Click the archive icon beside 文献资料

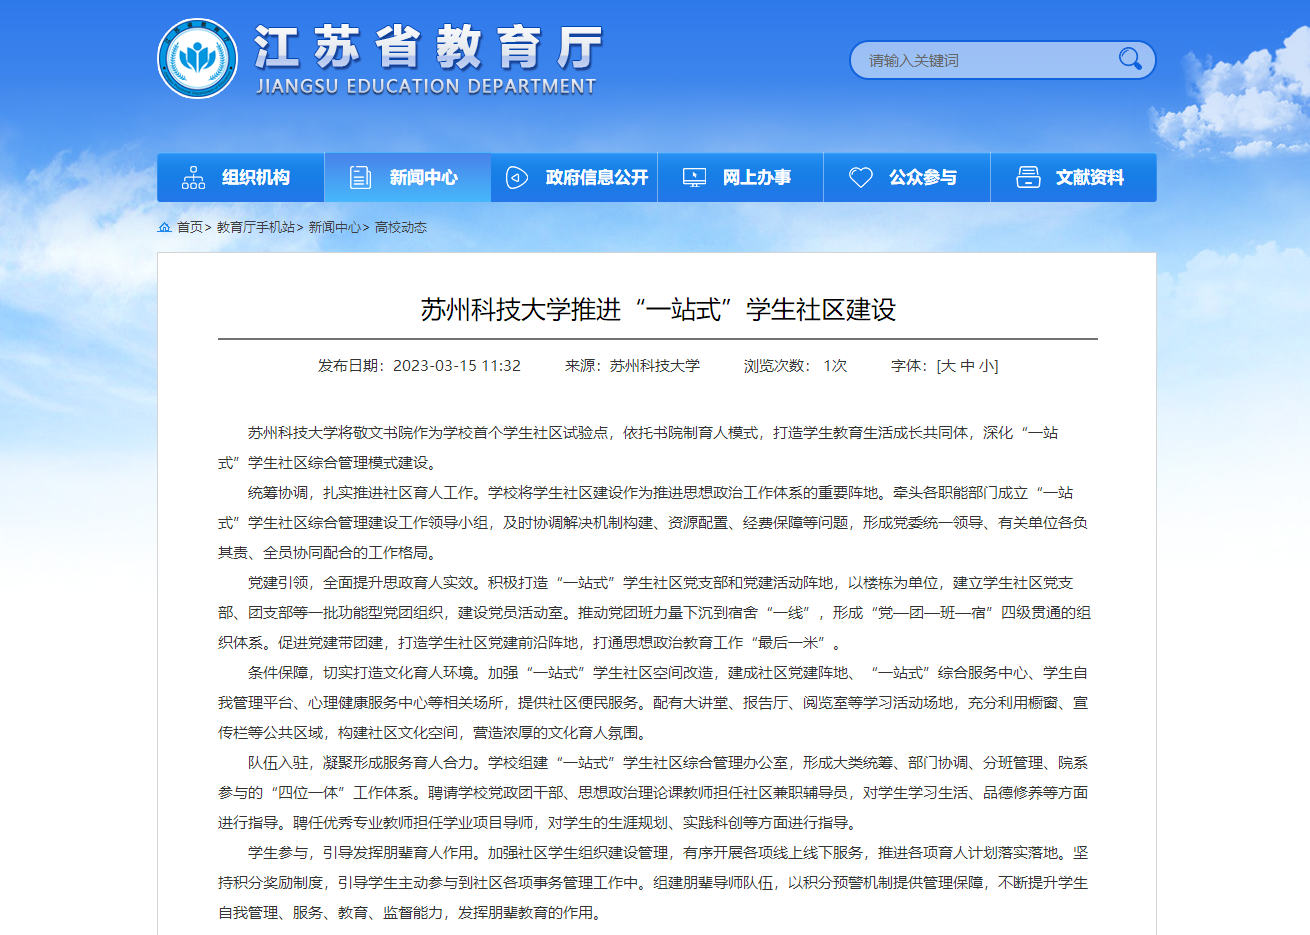point(1028,178)
